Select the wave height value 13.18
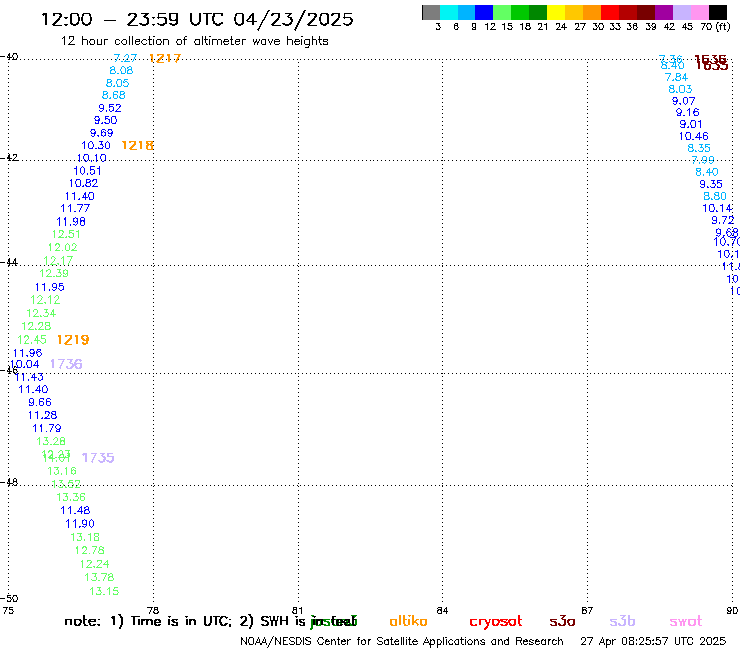Viewport: 740px width, 650px height. pos(85,537)
